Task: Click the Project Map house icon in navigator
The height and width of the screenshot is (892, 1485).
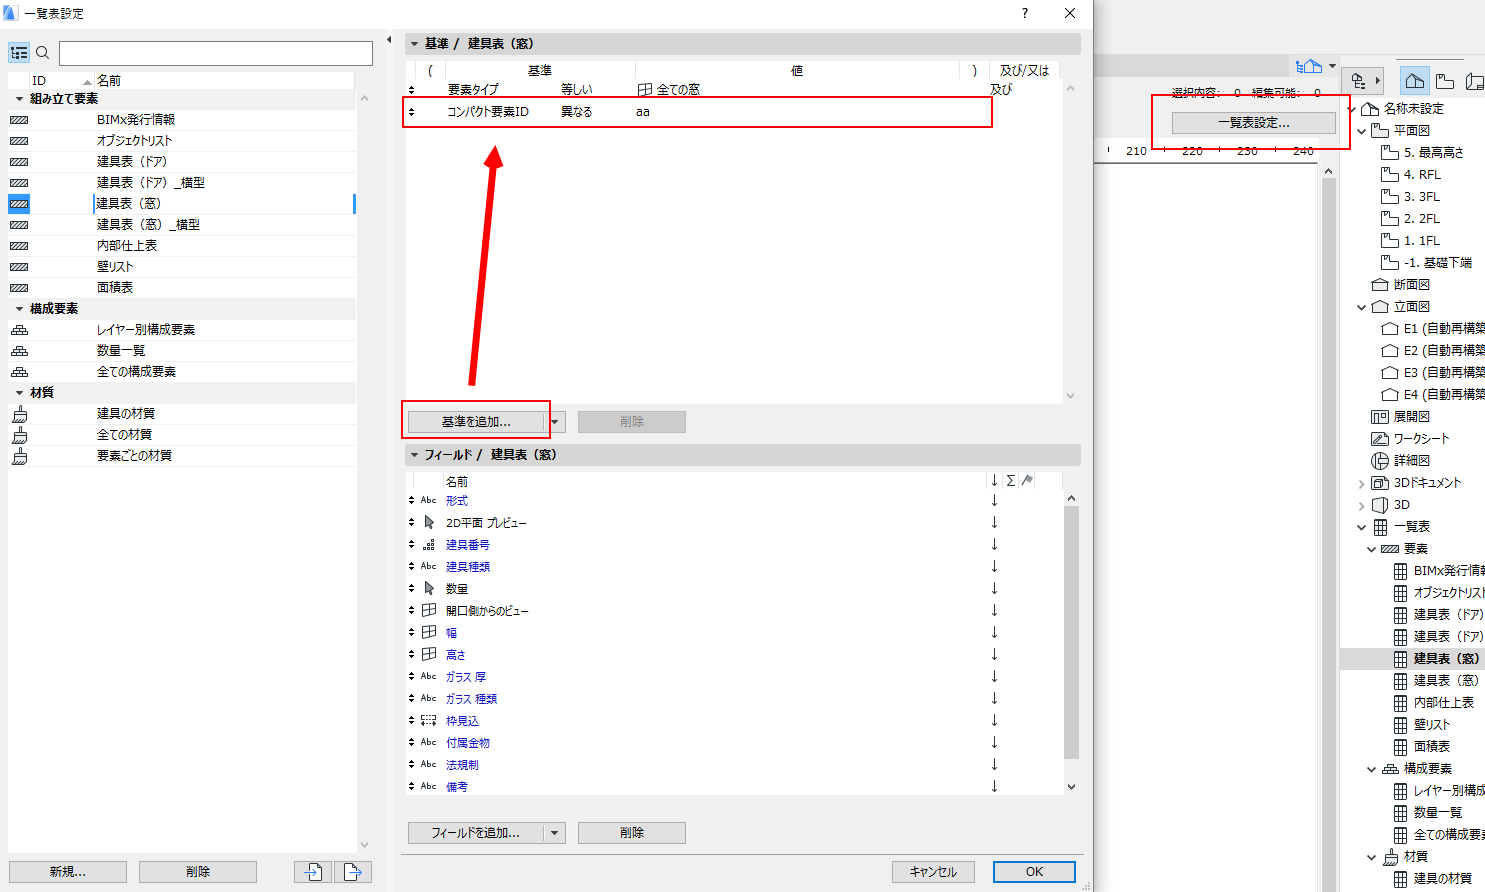Action: (x=1414, y=81)
